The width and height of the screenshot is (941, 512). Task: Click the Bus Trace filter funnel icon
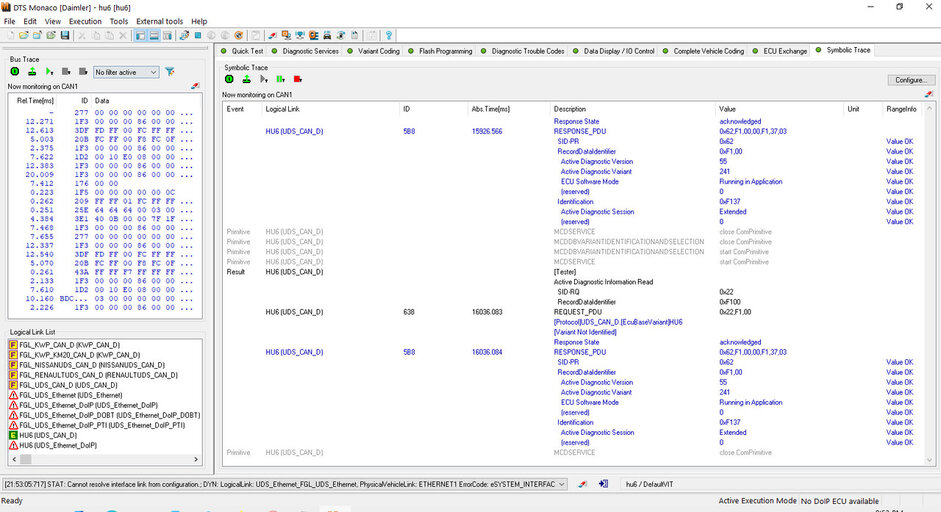tap(170, 72)
